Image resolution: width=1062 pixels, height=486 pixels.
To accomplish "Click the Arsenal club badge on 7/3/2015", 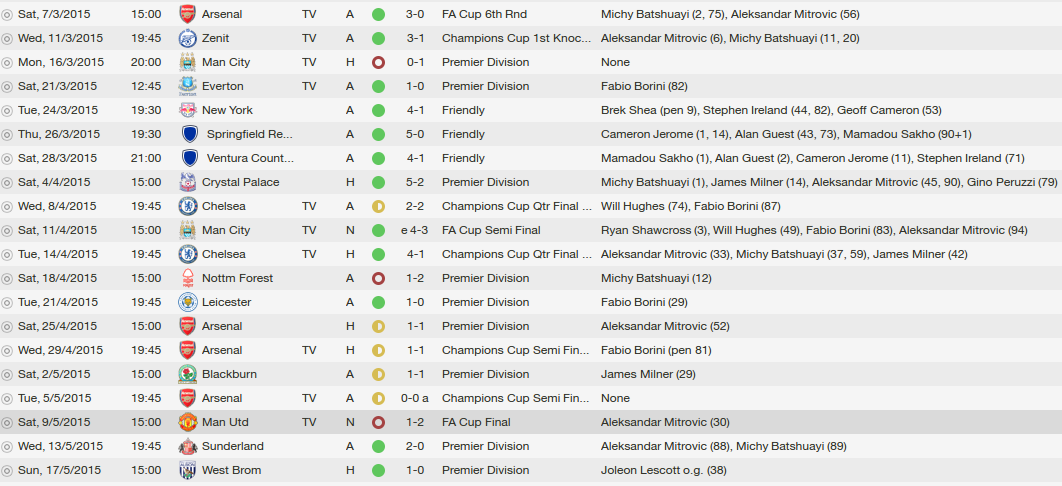I will (x=188, y=14).
